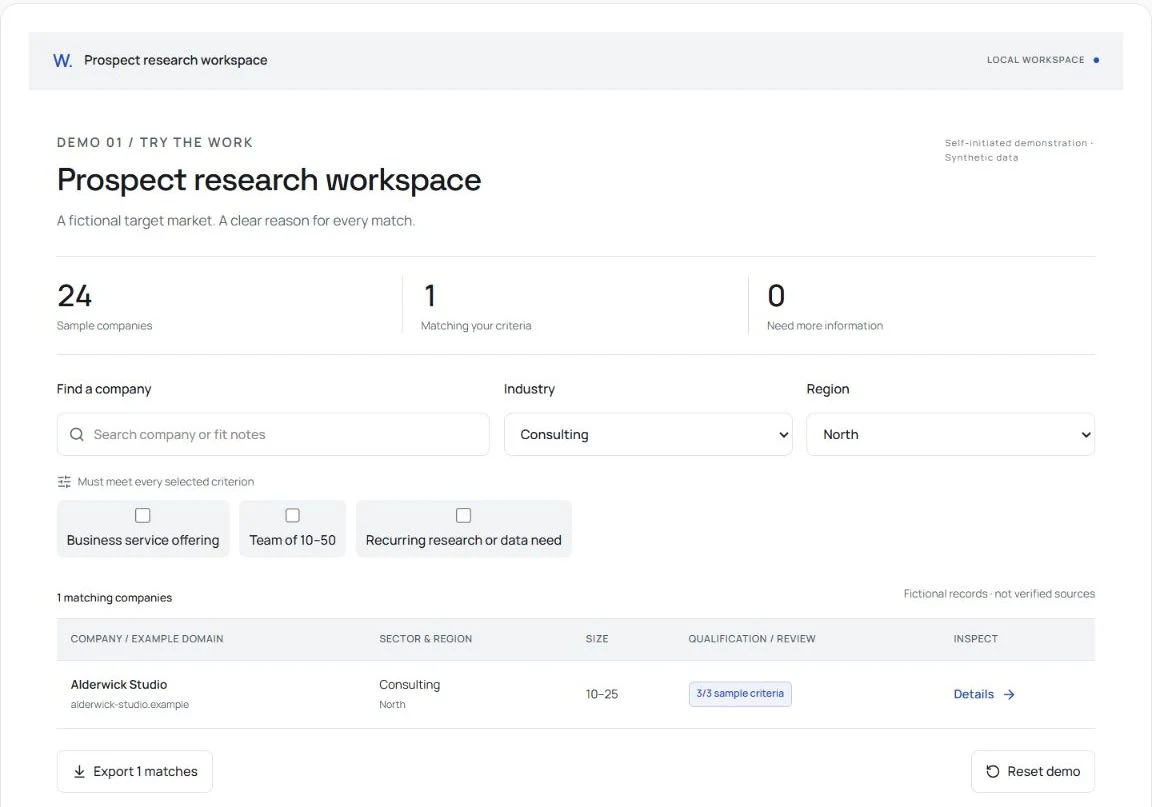This screenshot has width=1152, height=807.
Task: Click the COMPANY / EXAMPLE DOMAIN column header
Action: (x=147, y=639)
